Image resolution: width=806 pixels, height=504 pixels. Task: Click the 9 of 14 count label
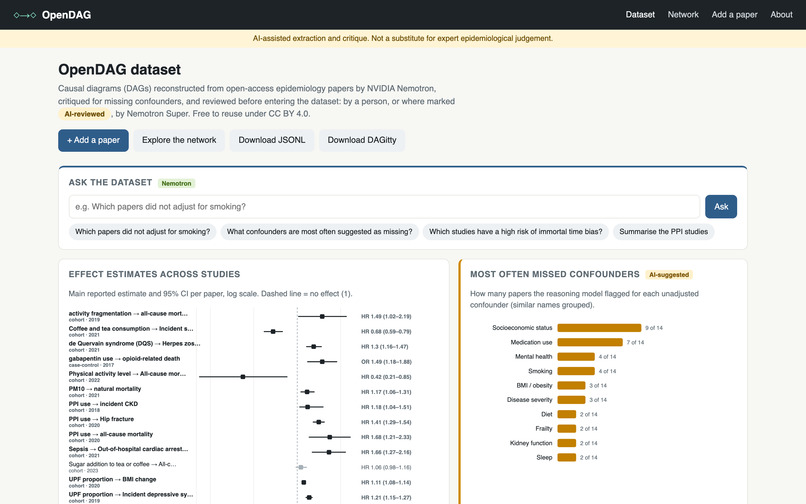point(654,328)
